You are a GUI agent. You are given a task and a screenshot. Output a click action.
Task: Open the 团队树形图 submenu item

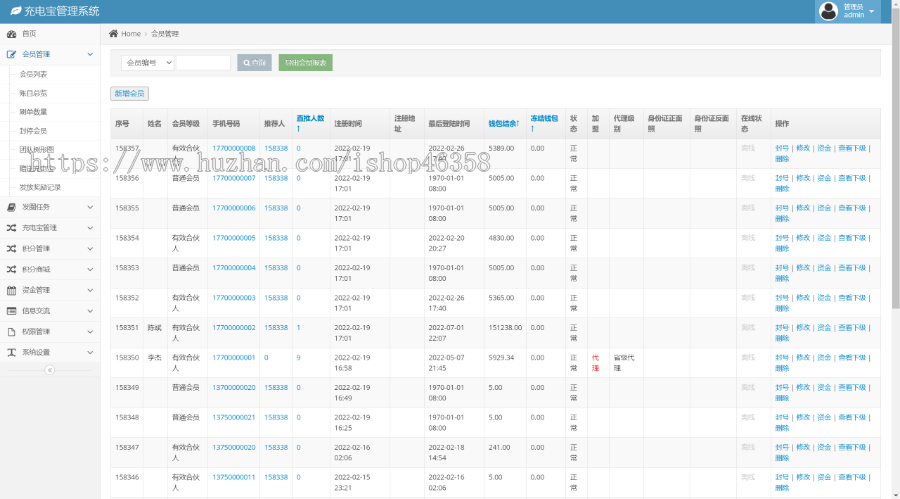(37, 149)
